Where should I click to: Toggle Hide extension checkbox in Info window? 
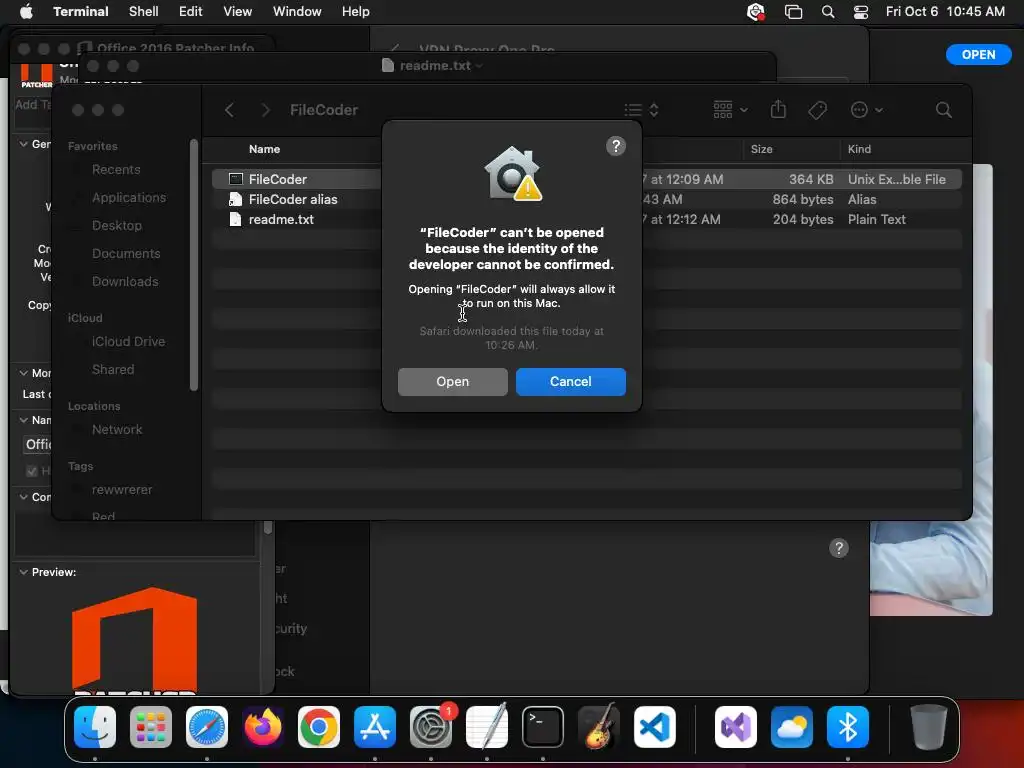[x=31, y=471]
